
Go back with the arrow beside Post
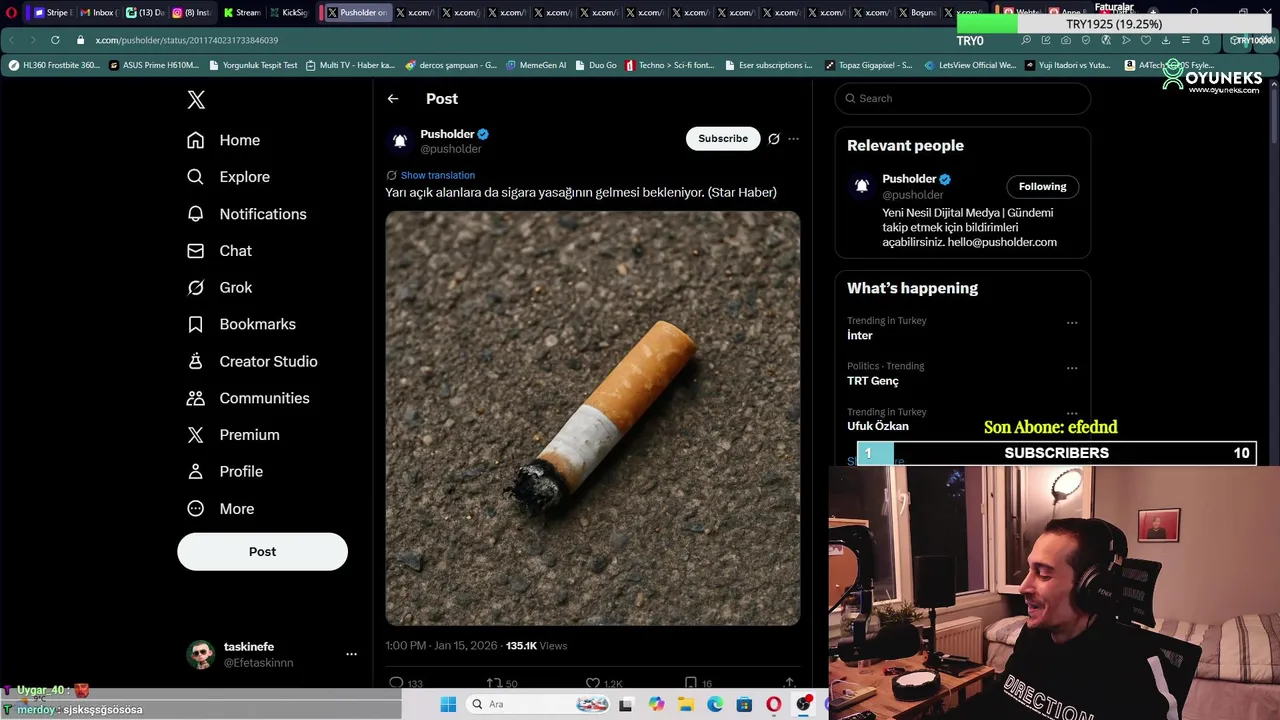pos(393,99)
